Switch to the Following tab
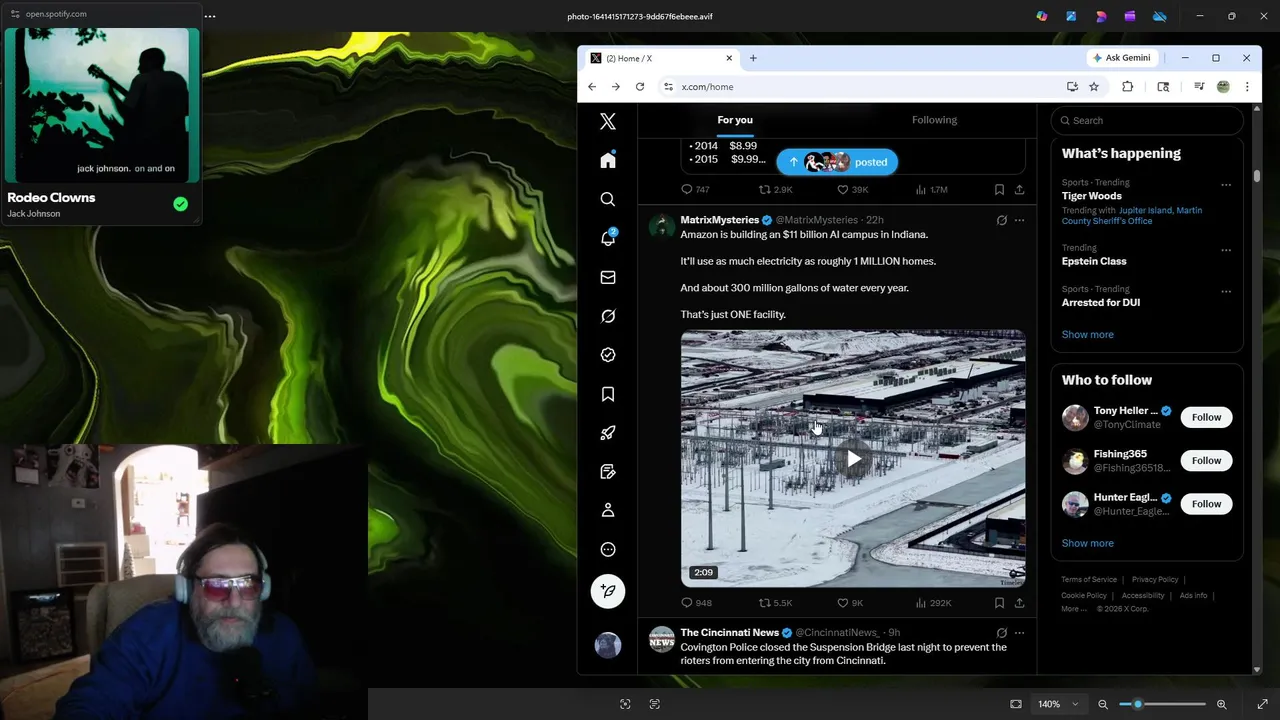Screen dimensions: 1280x720 [x=934, y=120]
